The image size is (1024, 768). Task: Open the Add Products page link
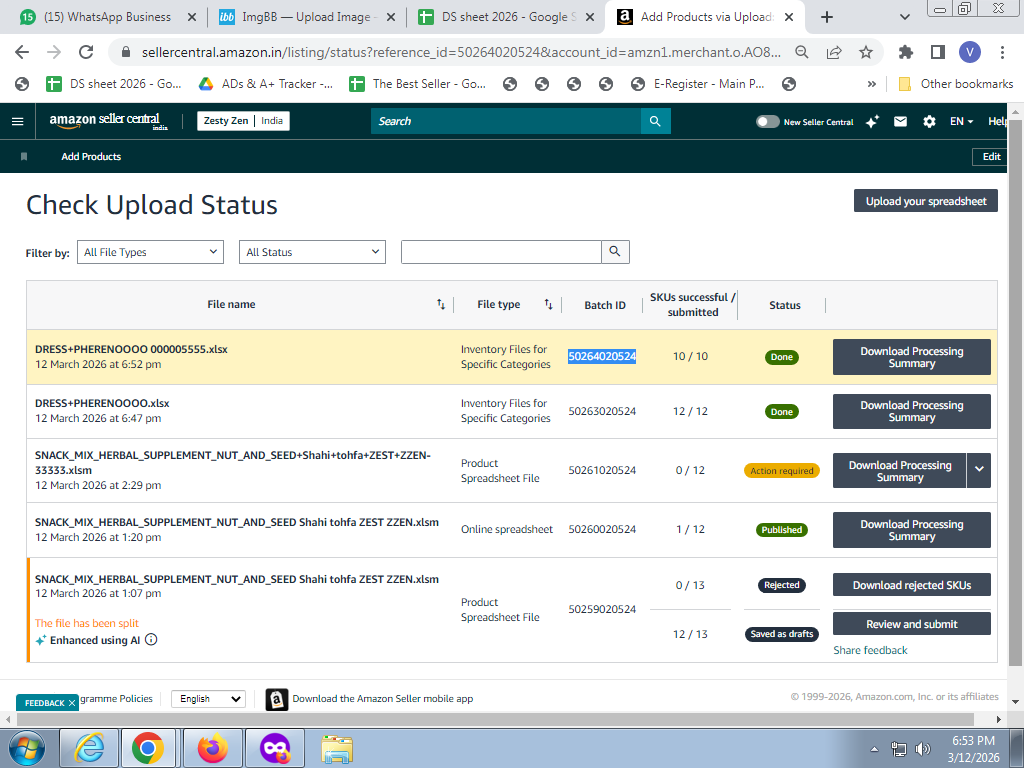click(x=91, y=157)
